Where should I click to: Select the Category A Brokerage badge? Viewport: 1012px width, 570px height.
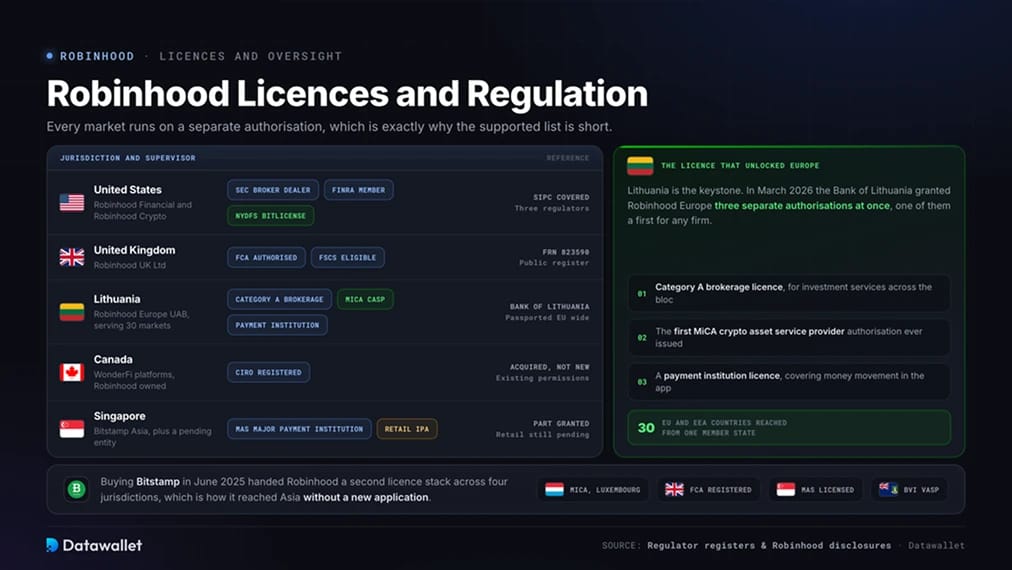point(279,299)
